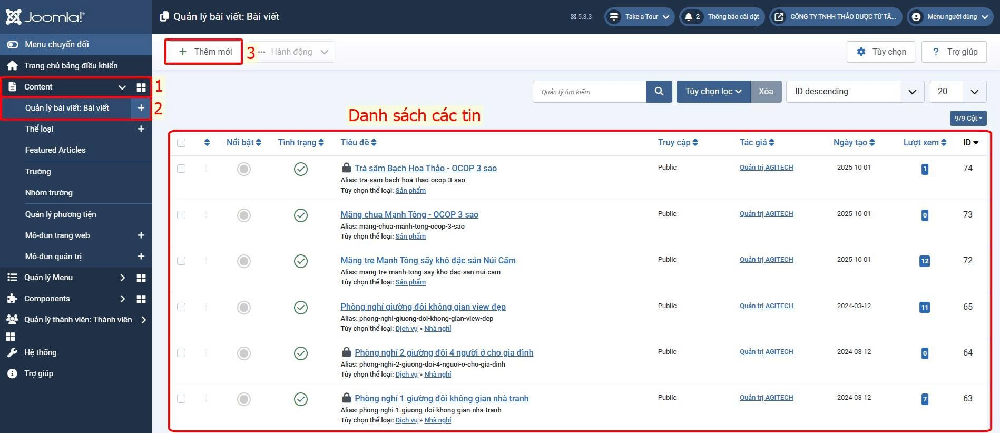Screen dimensions: 1002x438
Task: Expand the Tùy chọn lọc filter options
Action: point(713,91)
